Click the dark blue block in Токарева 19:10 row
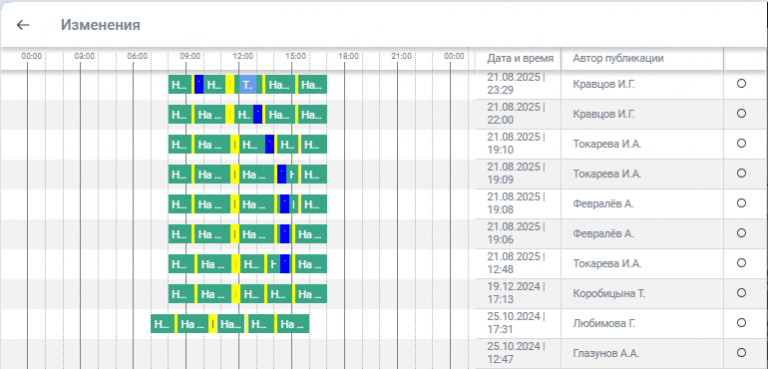The image size is (768, 369). tap(269, 144)
